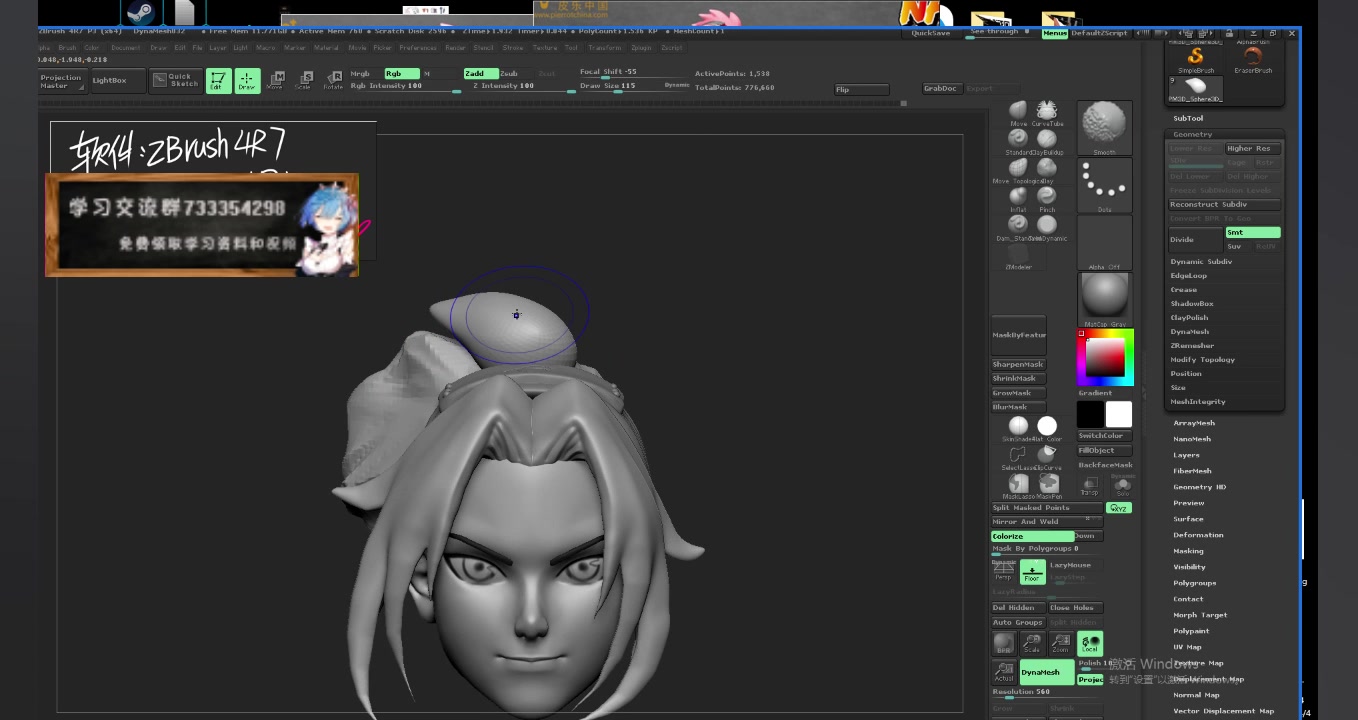Activate Scale transform mode
The height and width of the screenshot is (720, 1358).
[304, 81]
